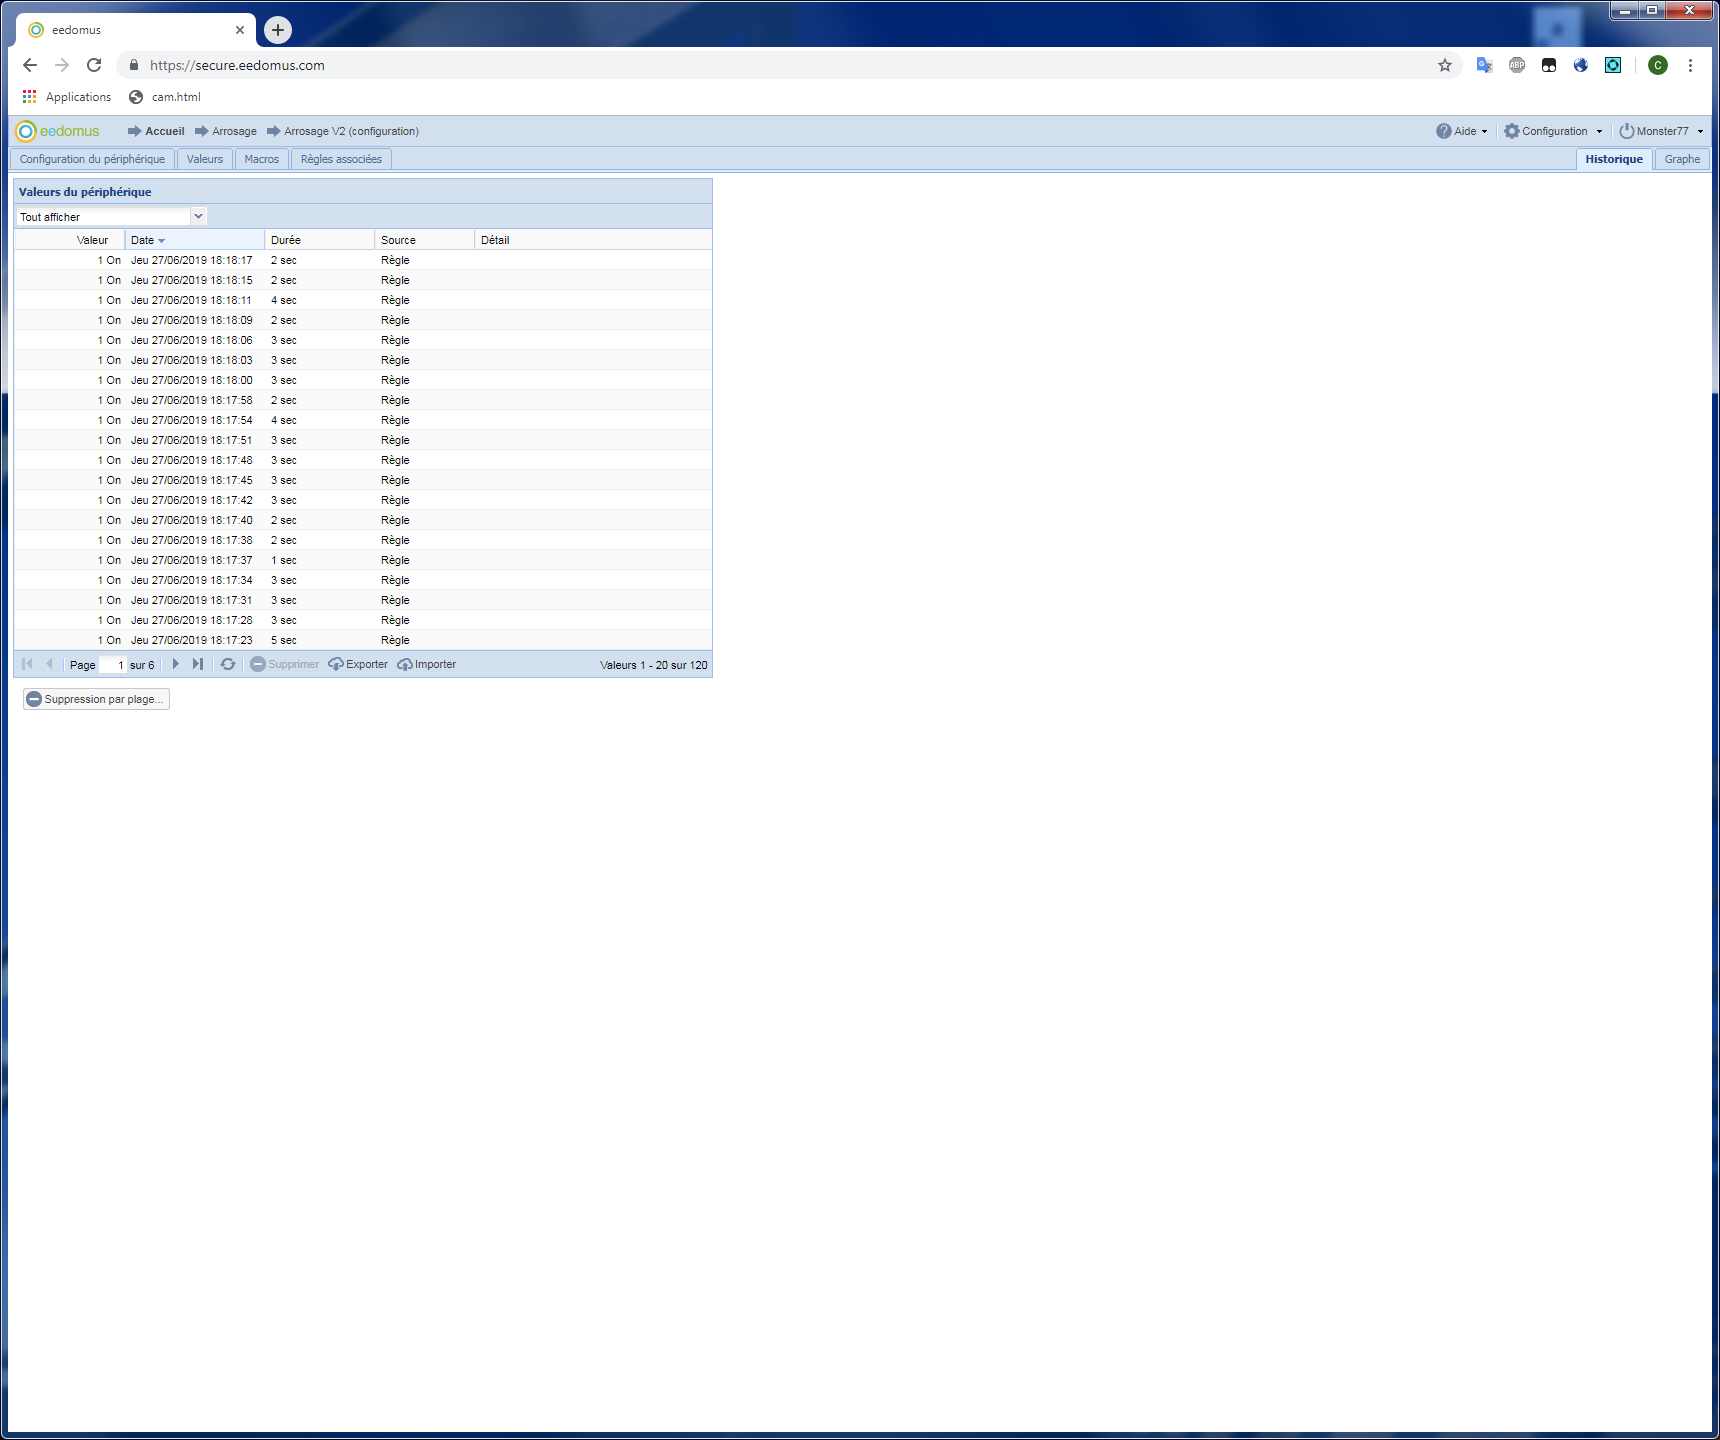This screenshot has height=1440, width=1720.
Task: Switch to the Graphe tab
Action: [1682, 159]
